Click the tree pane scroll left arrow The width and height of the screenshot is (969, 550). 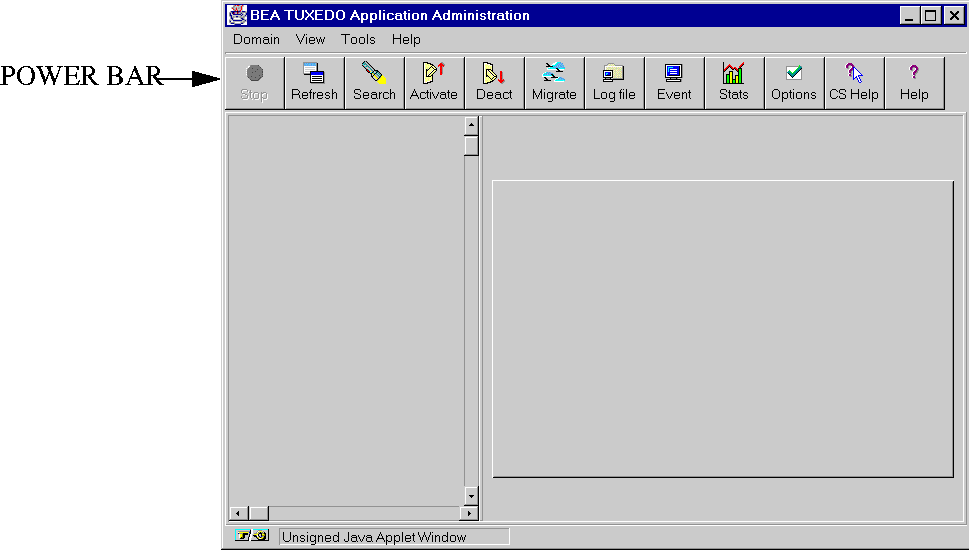click(x=239, y=513)
